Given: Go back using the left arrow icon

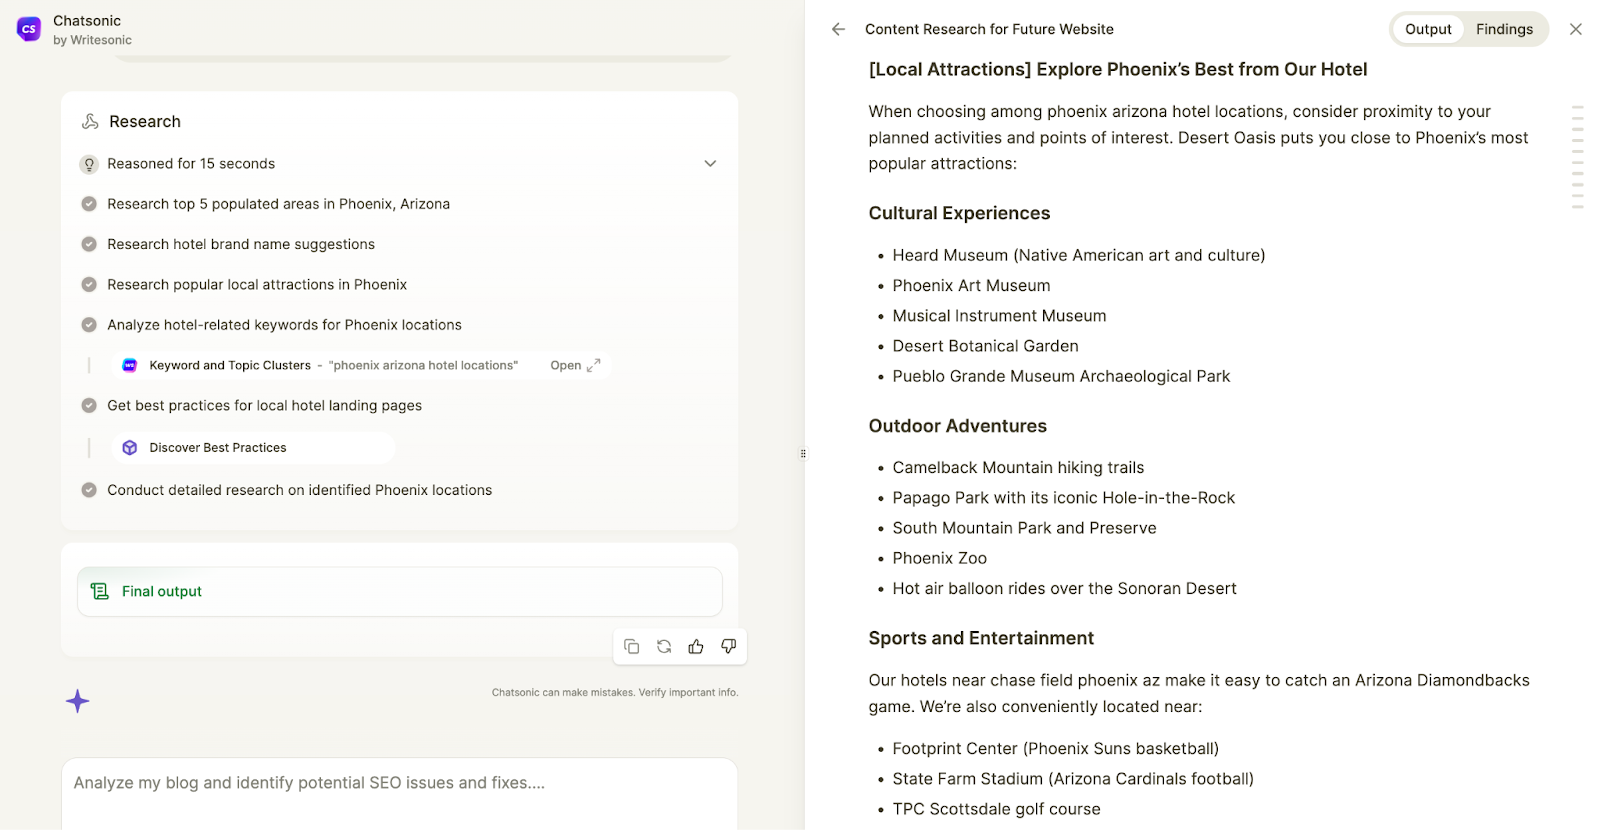Looking at the screenshot, I should click(838, 29).
